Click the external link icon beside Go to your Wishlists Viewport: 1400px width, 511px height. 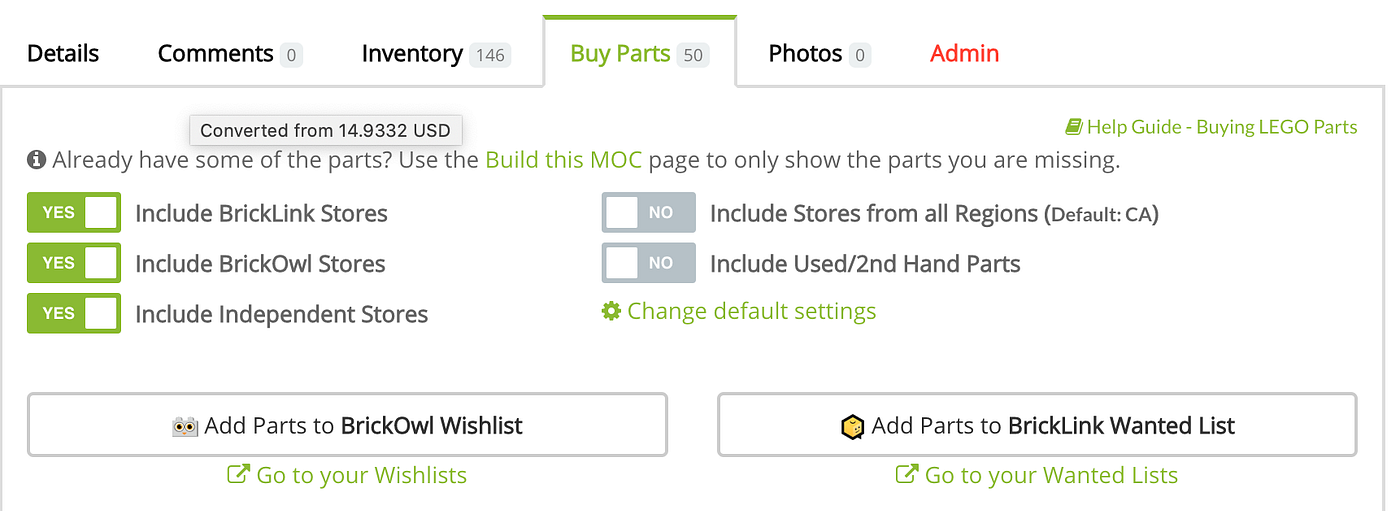tap(238, 474)
